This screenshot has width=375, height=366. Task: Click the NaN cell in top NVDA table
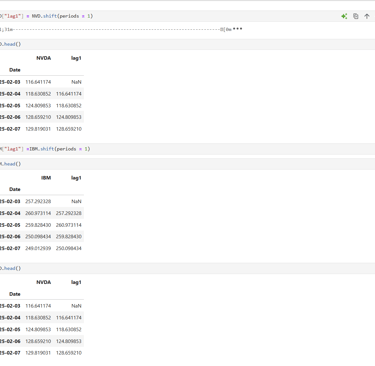(x=76, y=82)
